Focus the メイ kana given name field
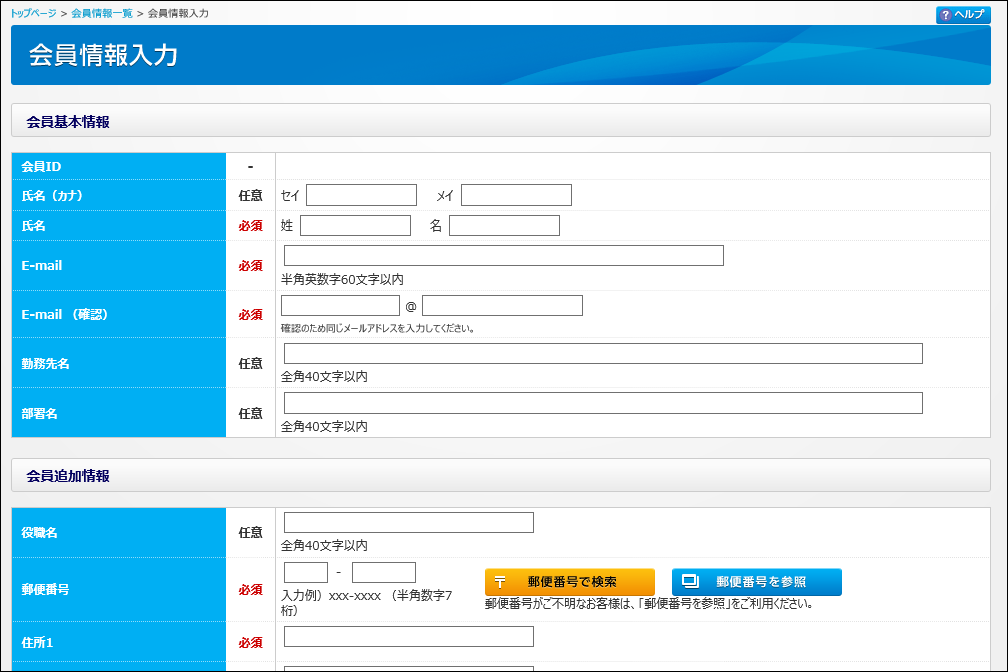 (x=516, y=195)
